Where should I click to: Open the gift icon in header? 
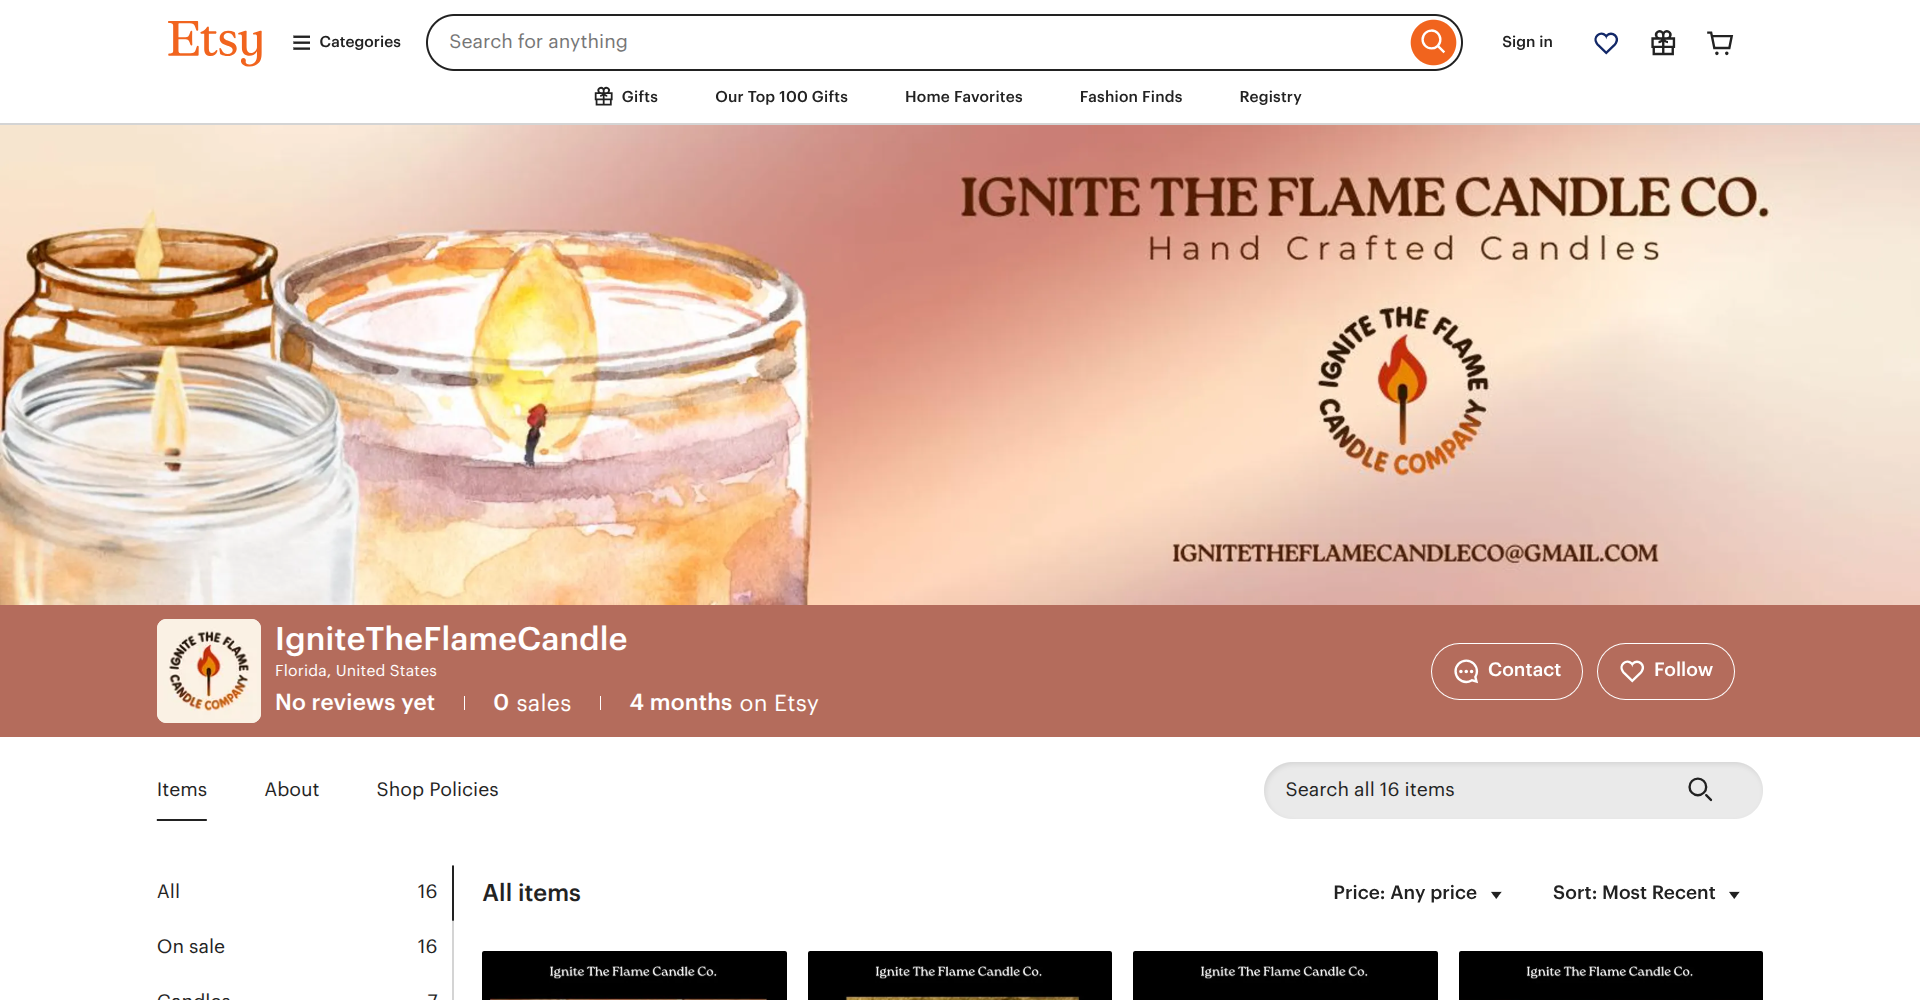[x=1663, y=43]
